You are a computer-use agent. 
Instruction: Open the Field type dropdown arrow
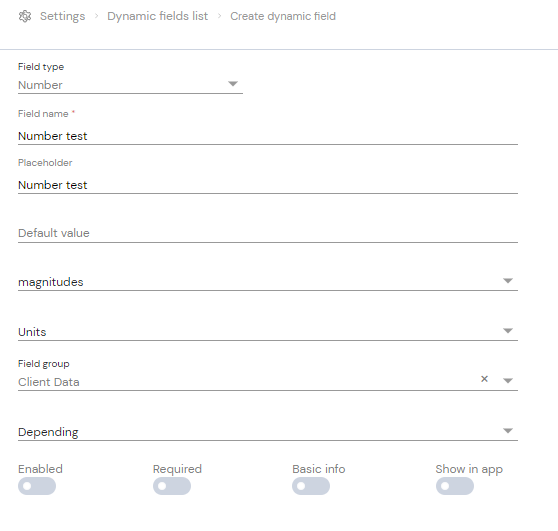[233, 84]
